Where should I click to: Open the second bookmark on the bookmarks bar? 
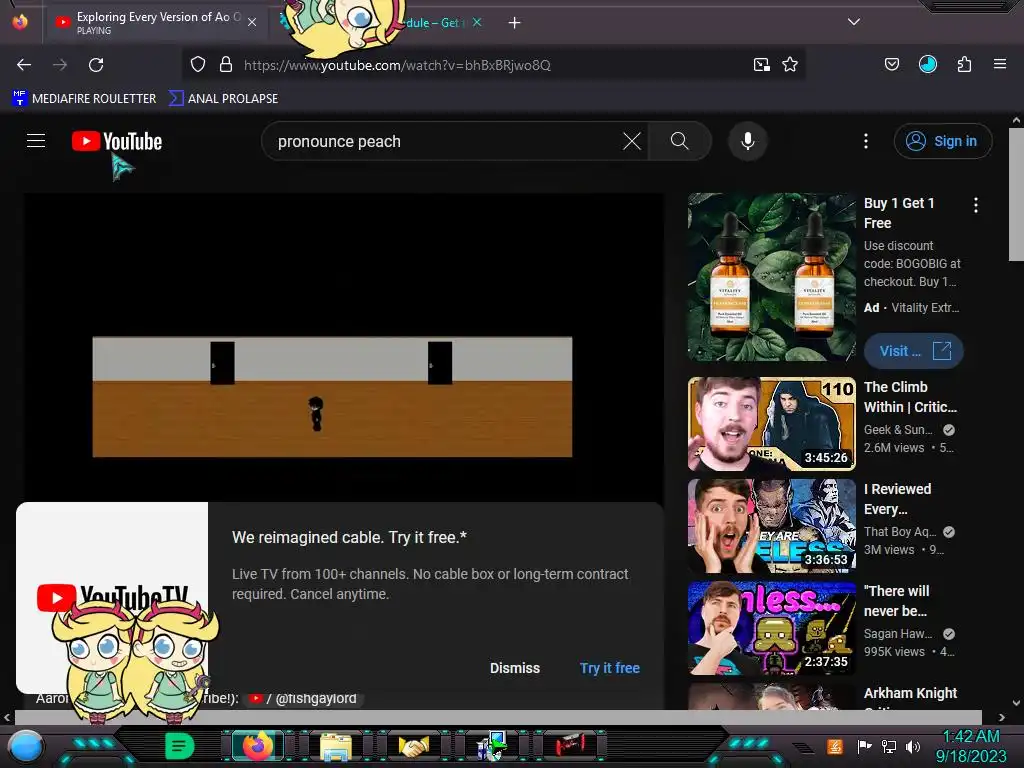(223, 99)
